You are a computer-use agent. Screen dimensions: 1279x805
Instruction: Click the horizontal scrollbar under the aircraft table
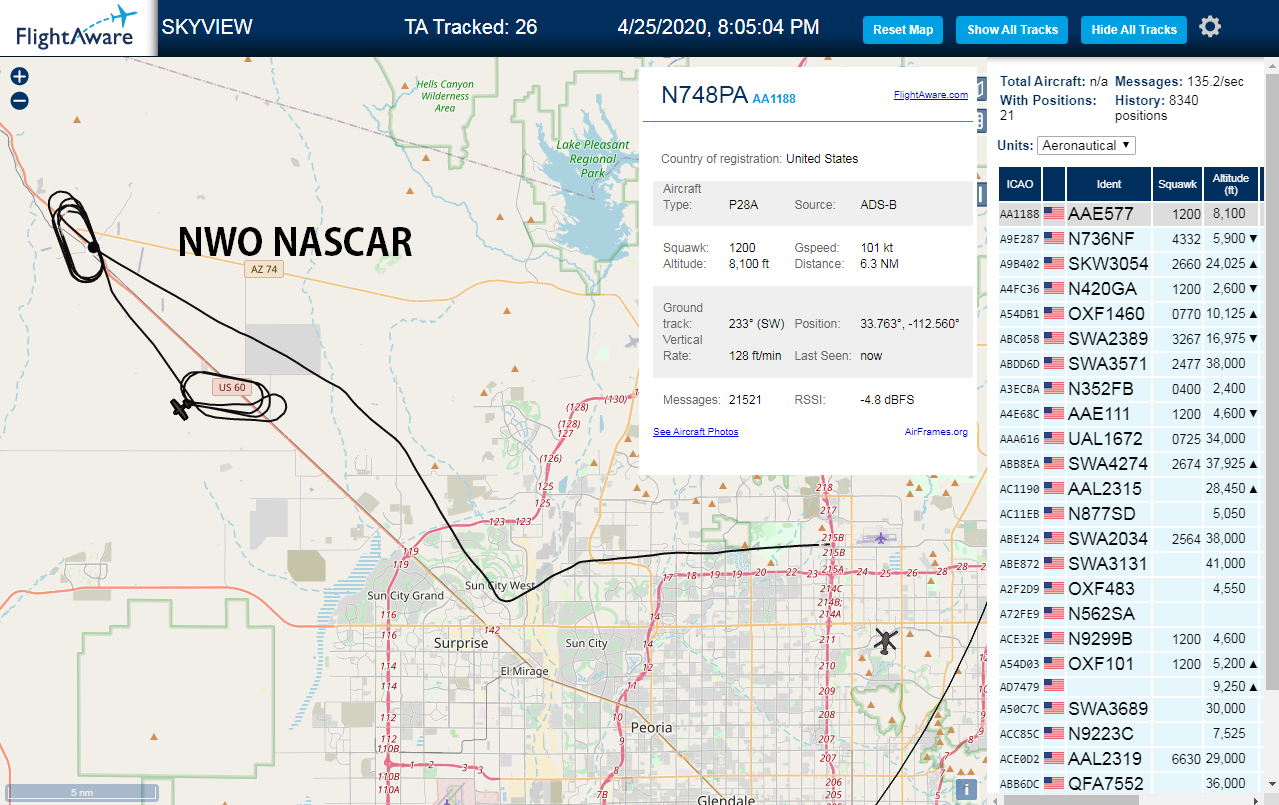click(x=1069, y=799)
